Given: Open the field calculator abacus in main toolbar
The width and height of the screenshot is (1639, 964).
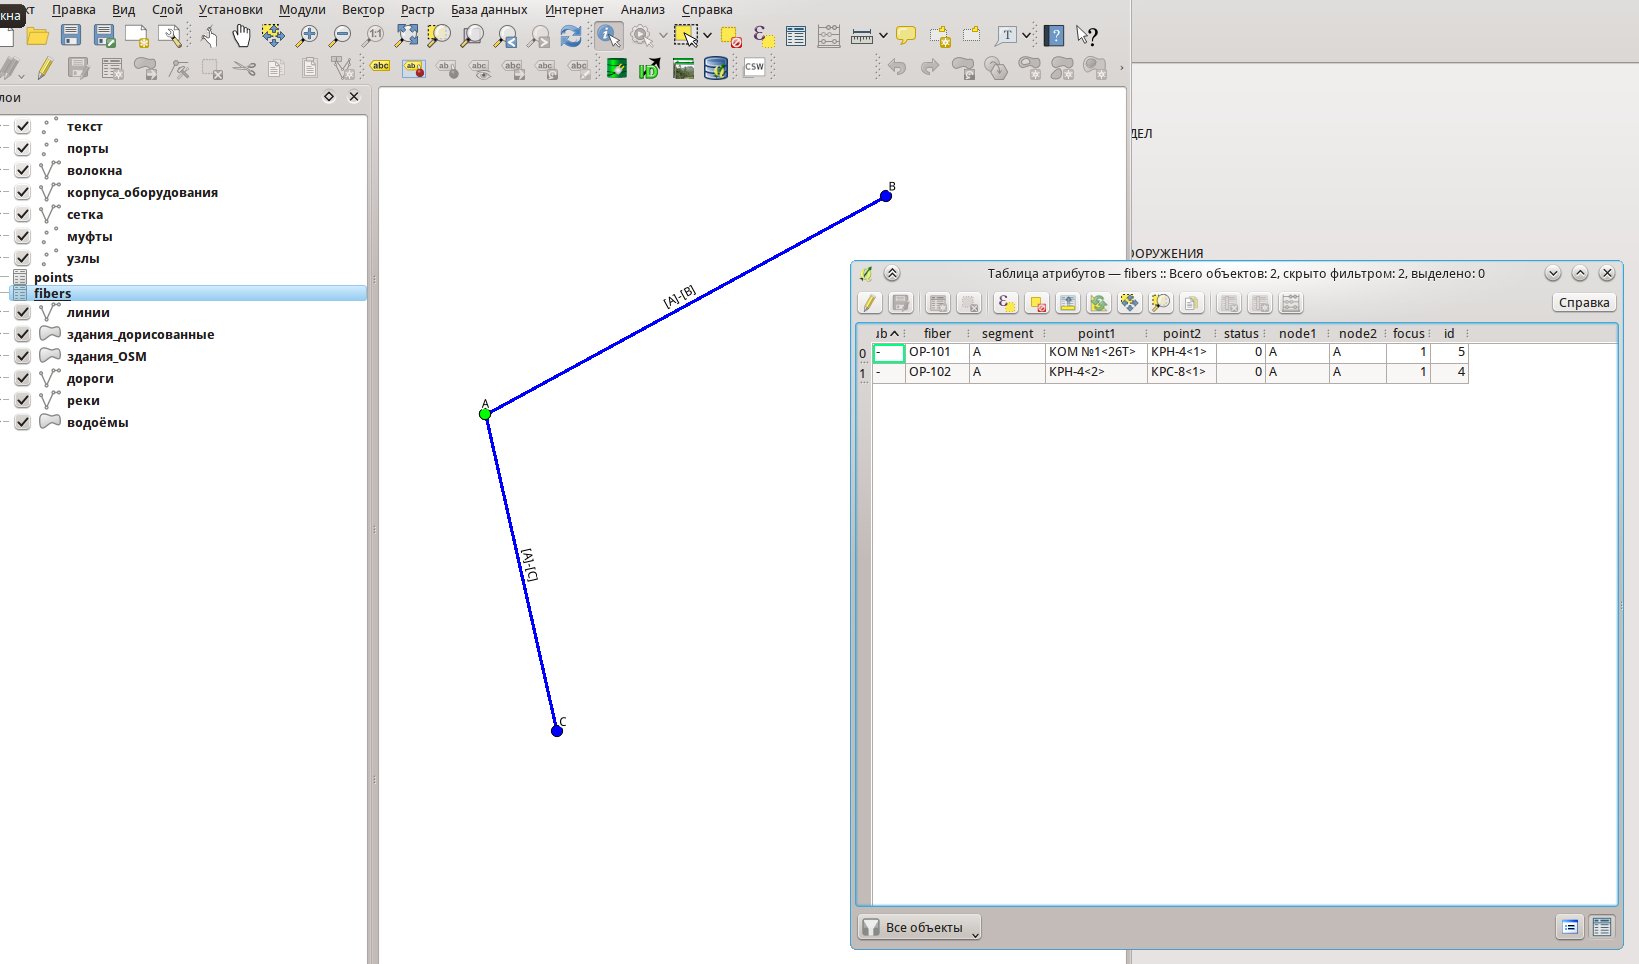Looking at the screenshot, I should [x=829, y=36].
